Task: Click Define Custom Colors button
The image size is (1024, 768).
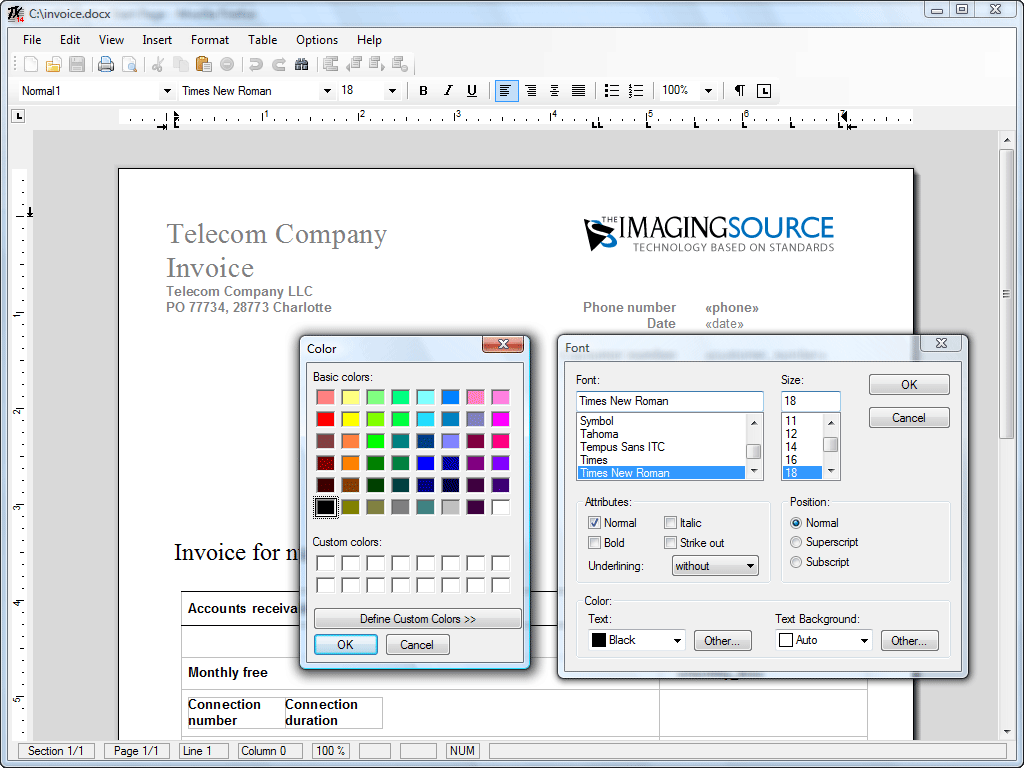Action: coord(417,618)
